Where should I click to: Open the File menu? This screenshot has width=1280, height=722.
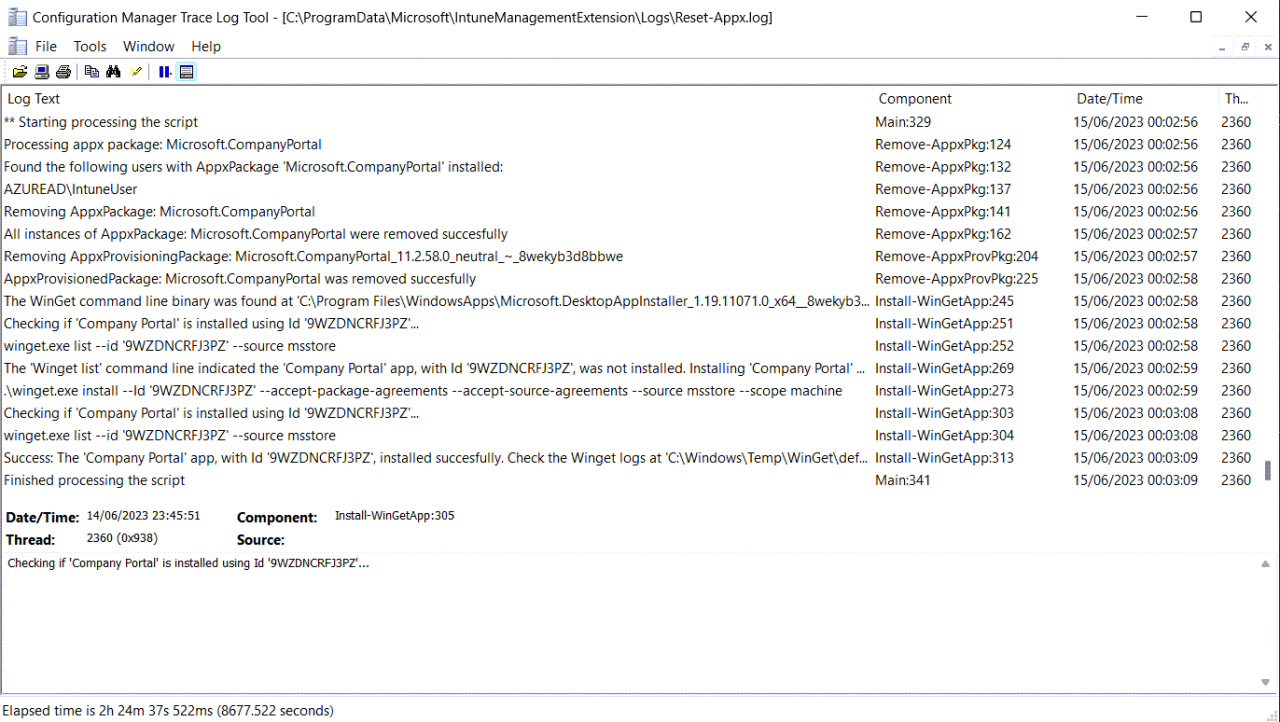[46, 46]
